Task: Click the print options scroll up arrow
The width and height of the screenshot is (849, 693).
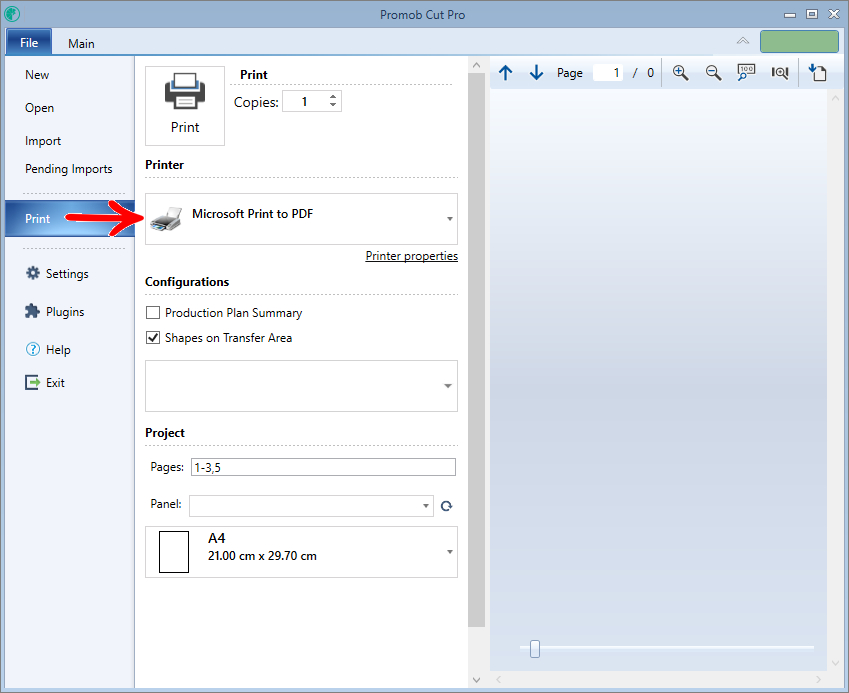Action: 476,65
